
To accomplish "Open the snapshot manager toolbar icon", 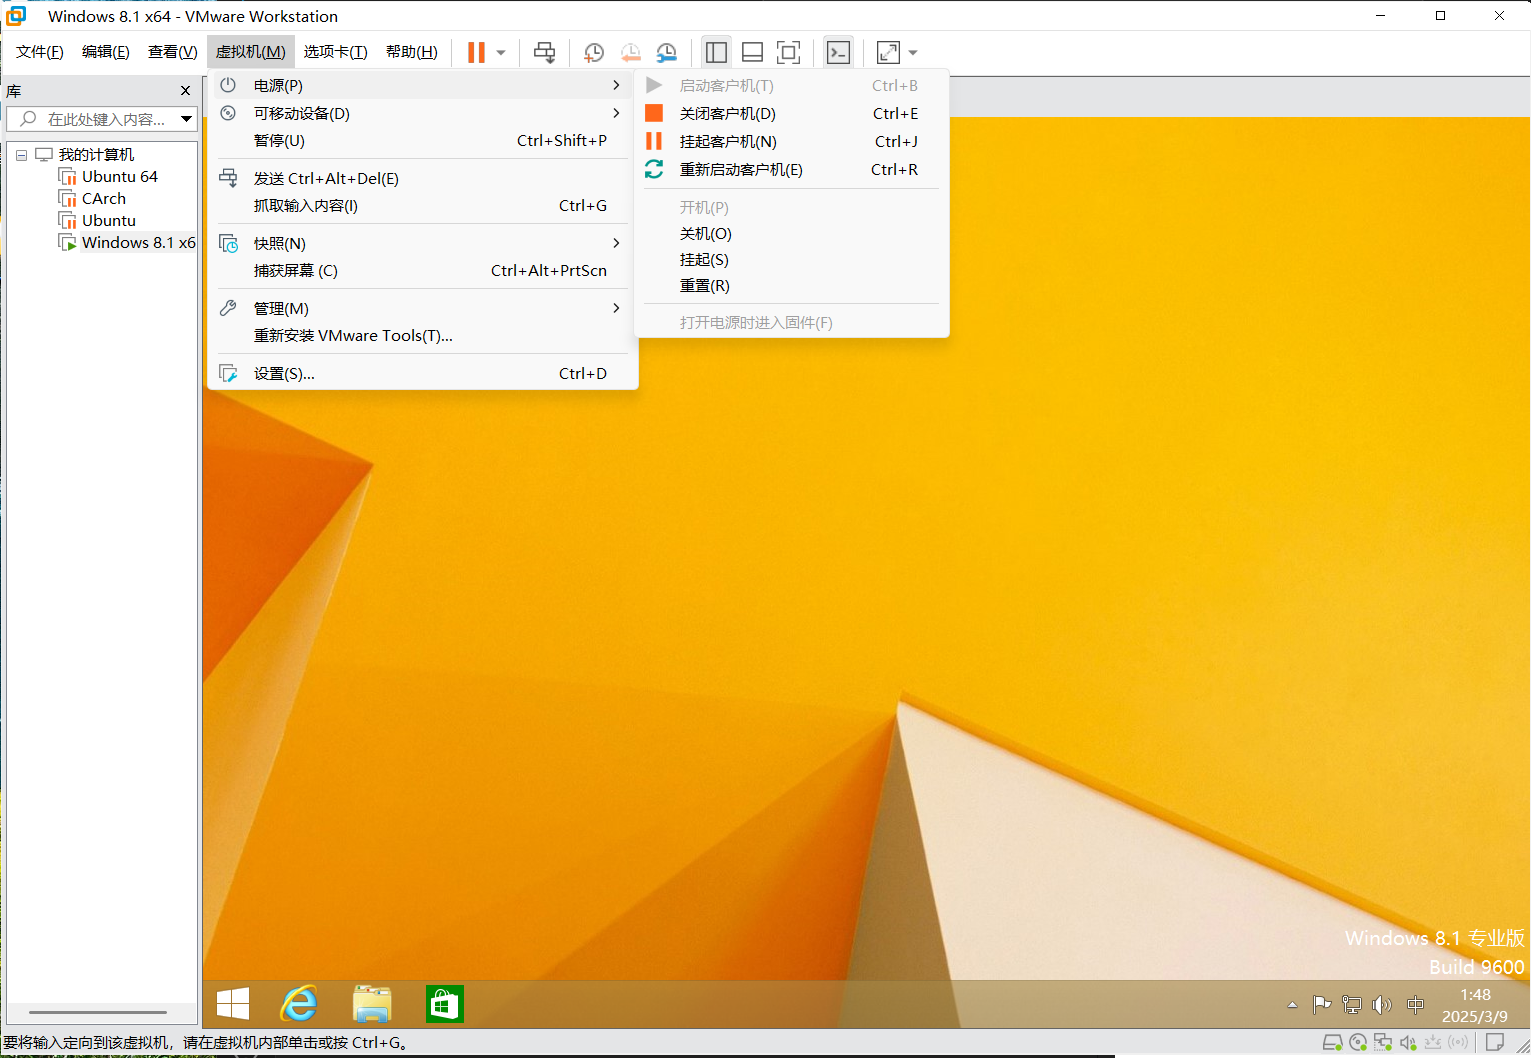I will pos(667,52).
